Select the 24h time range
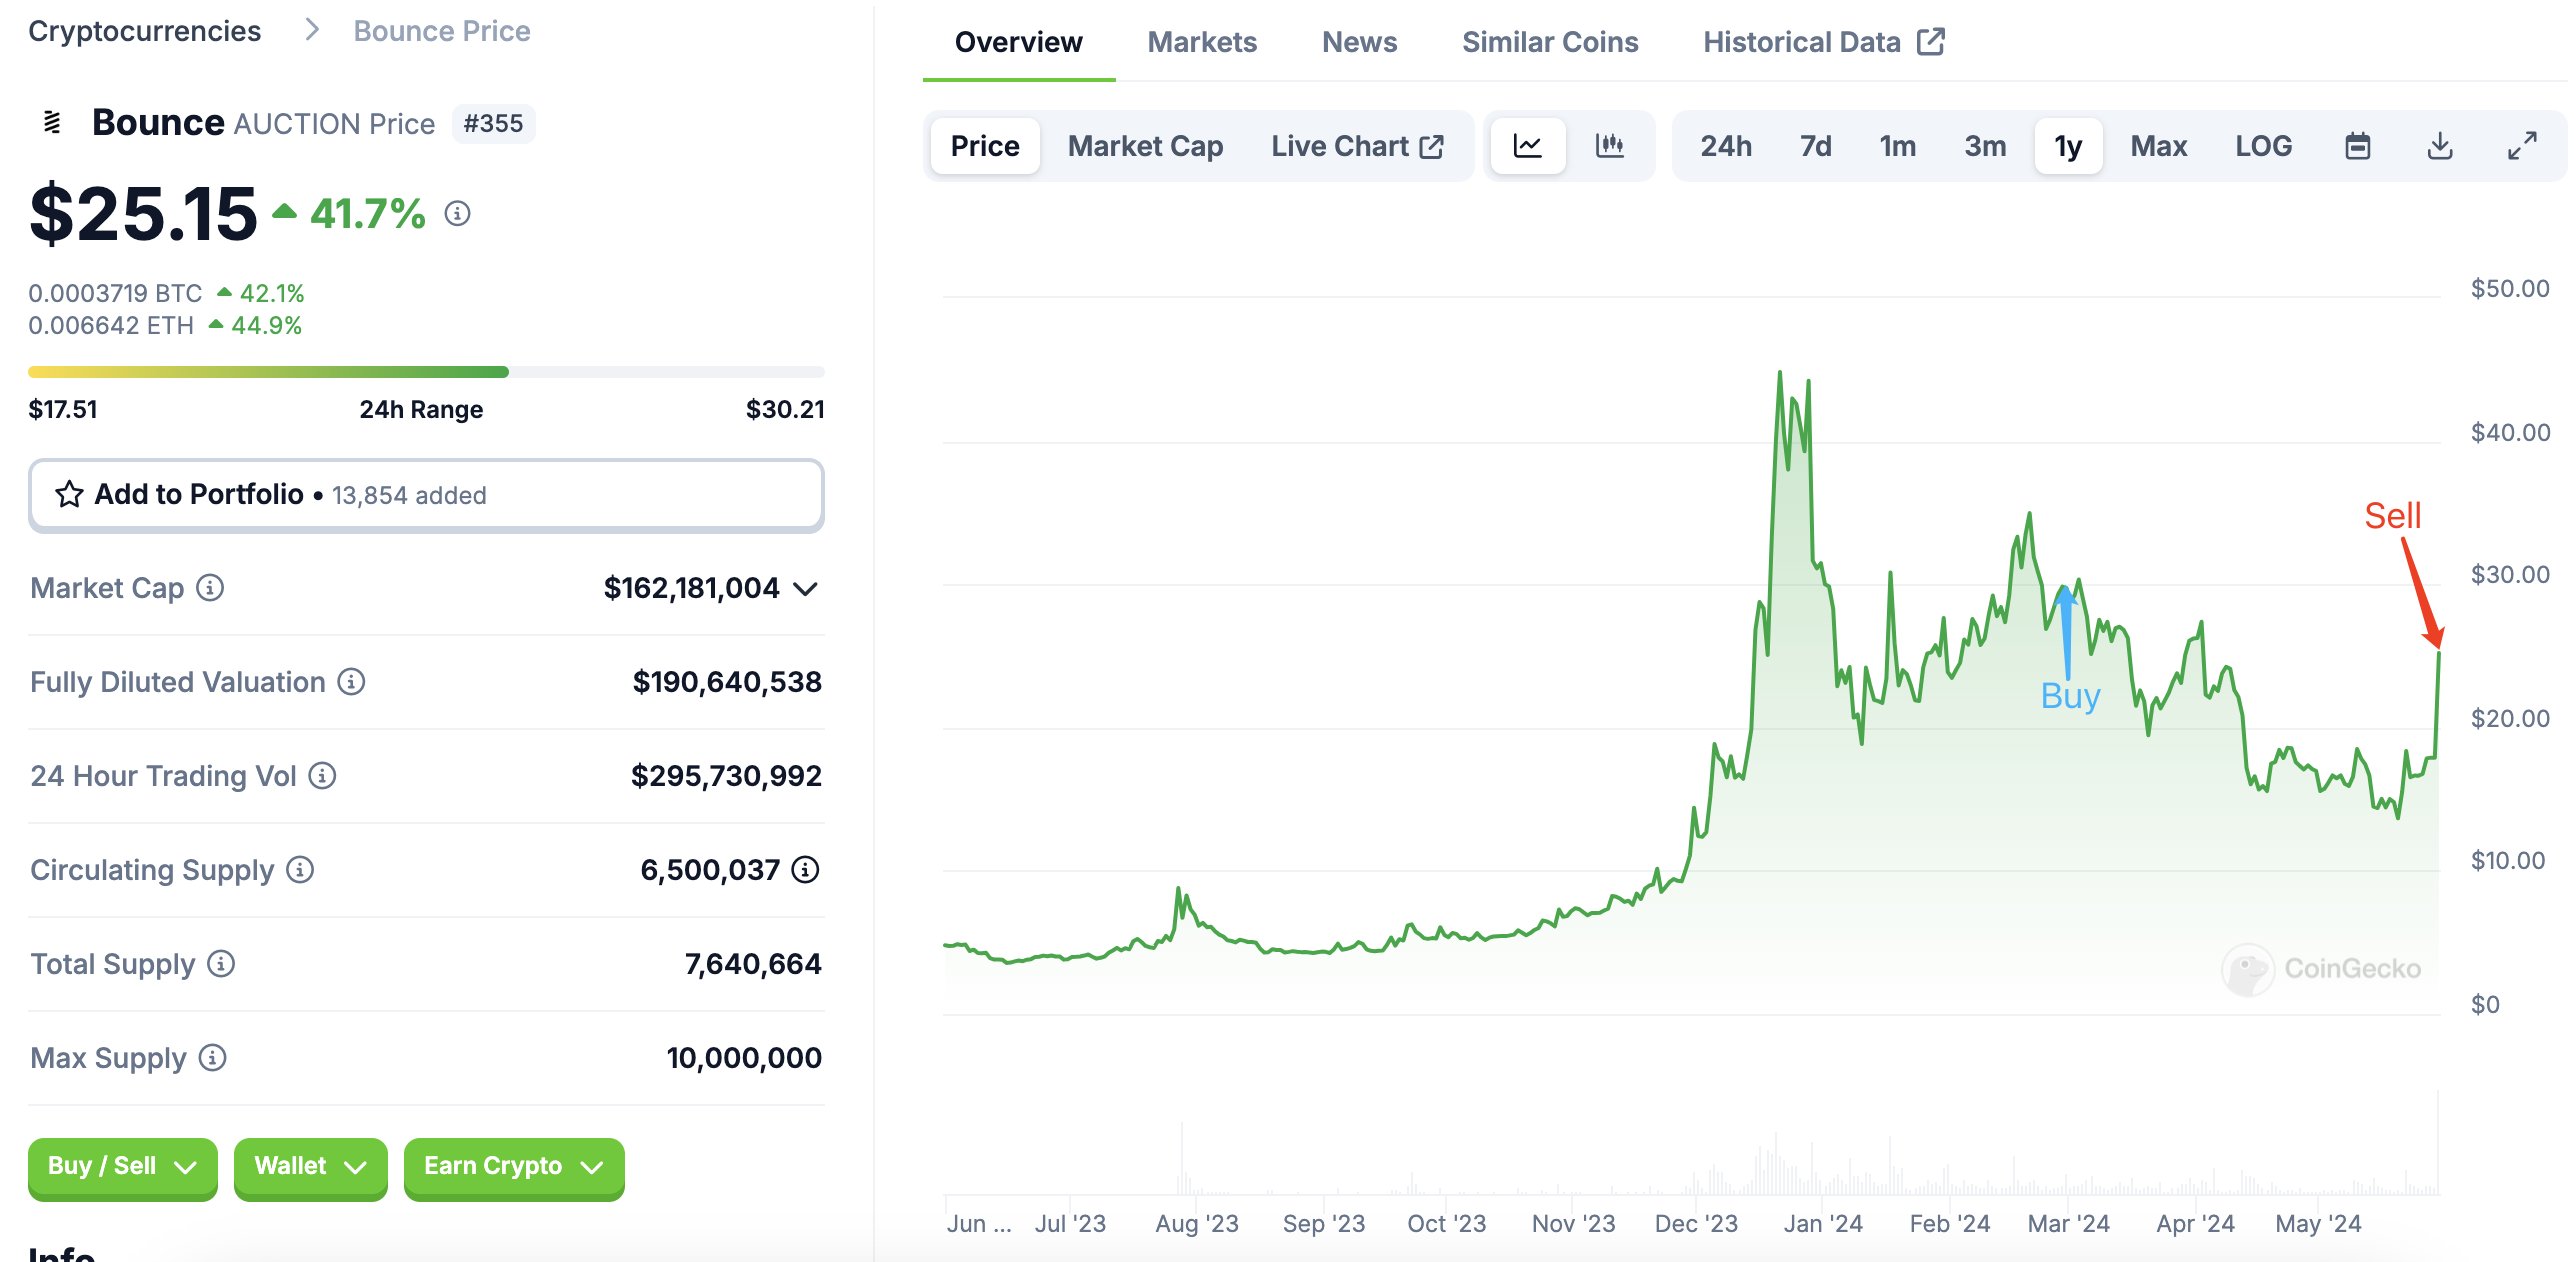Viewport: 2574px width, 1262px height. (1726, 146)
